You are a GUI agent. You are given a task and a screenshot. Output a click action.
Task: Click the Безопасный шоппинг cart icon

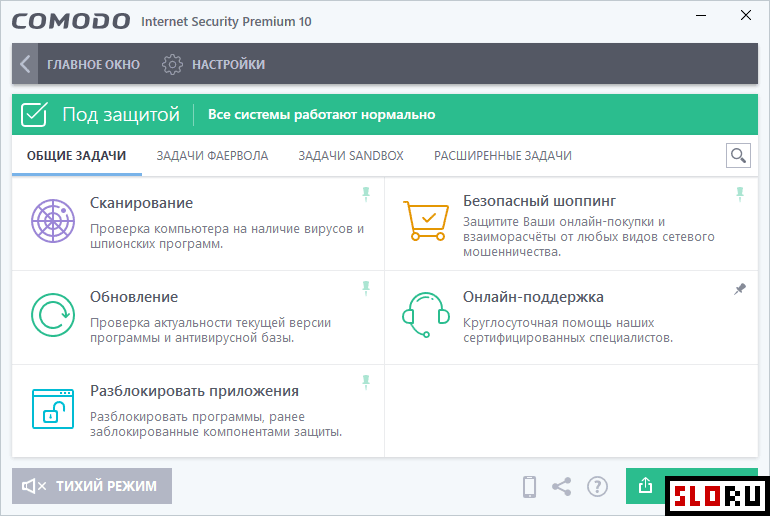(426, 221)
